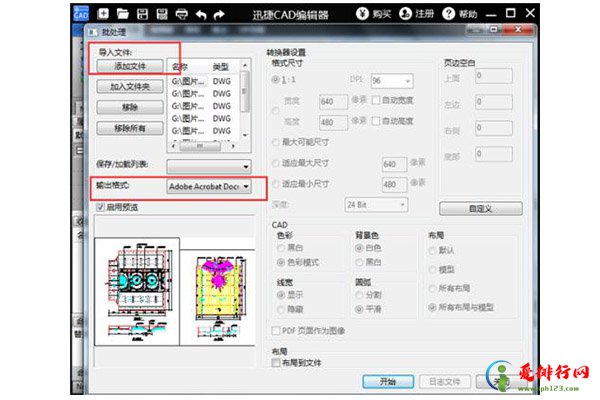This screenshot has width=600, height=400.
Task: Click the right colored drawing preview thumbnail
Action: pos(218,297)
